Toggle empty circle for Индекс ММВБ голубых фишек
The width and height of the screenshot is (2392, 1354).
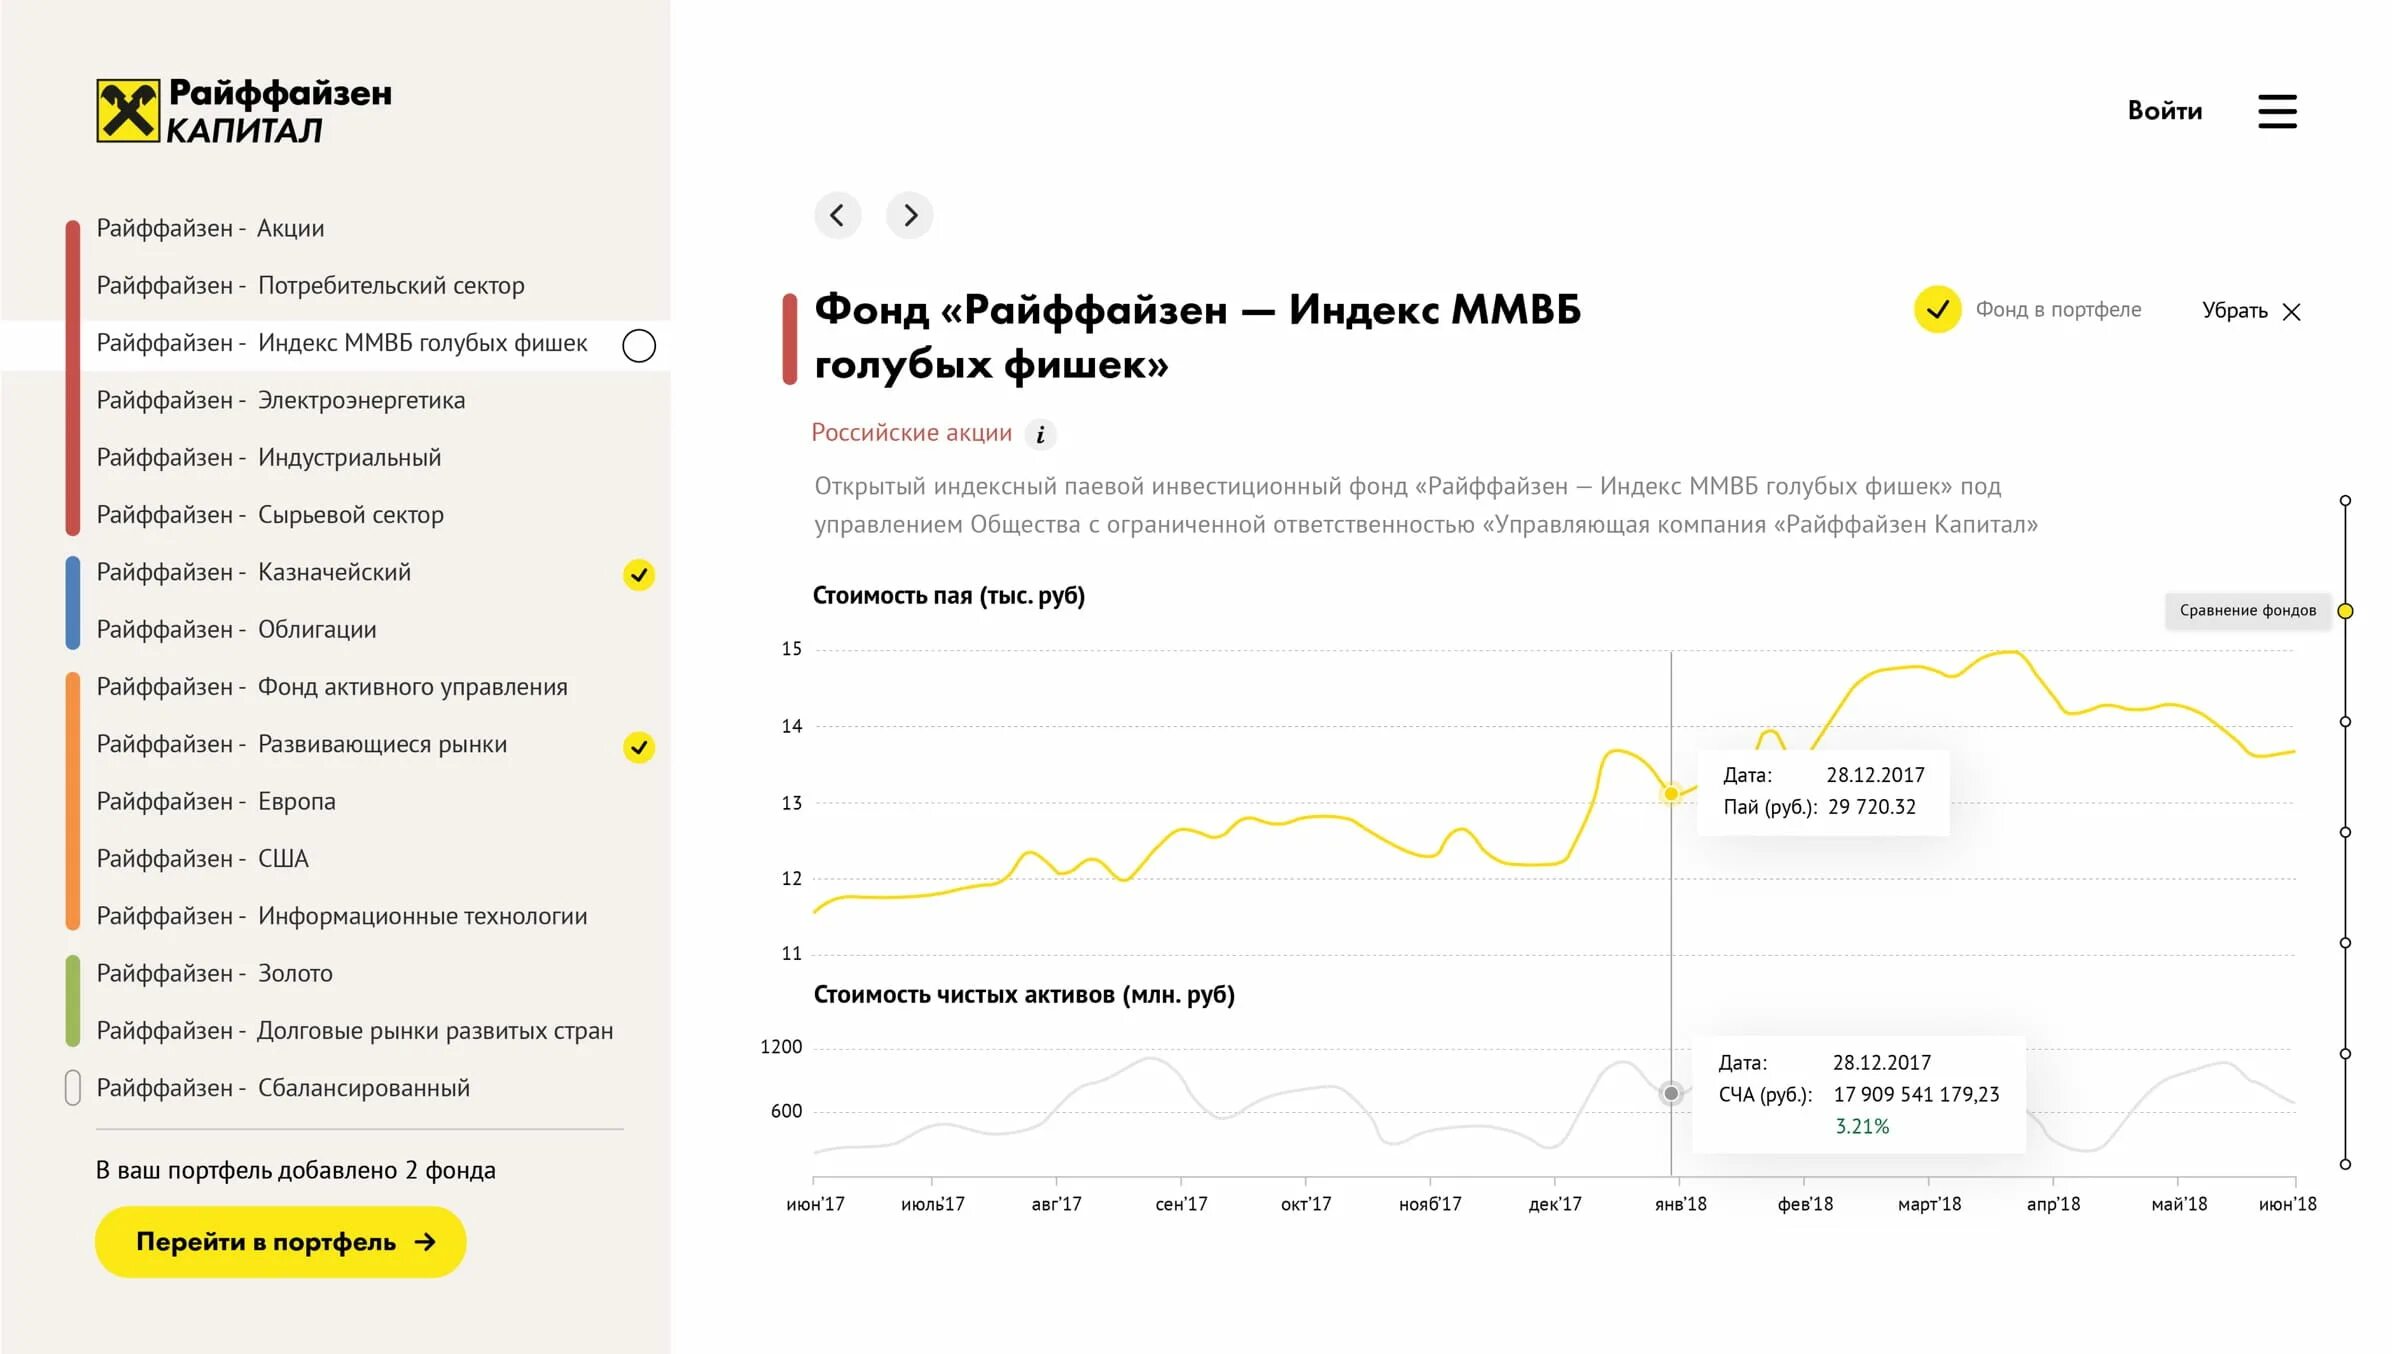(639, 345)
